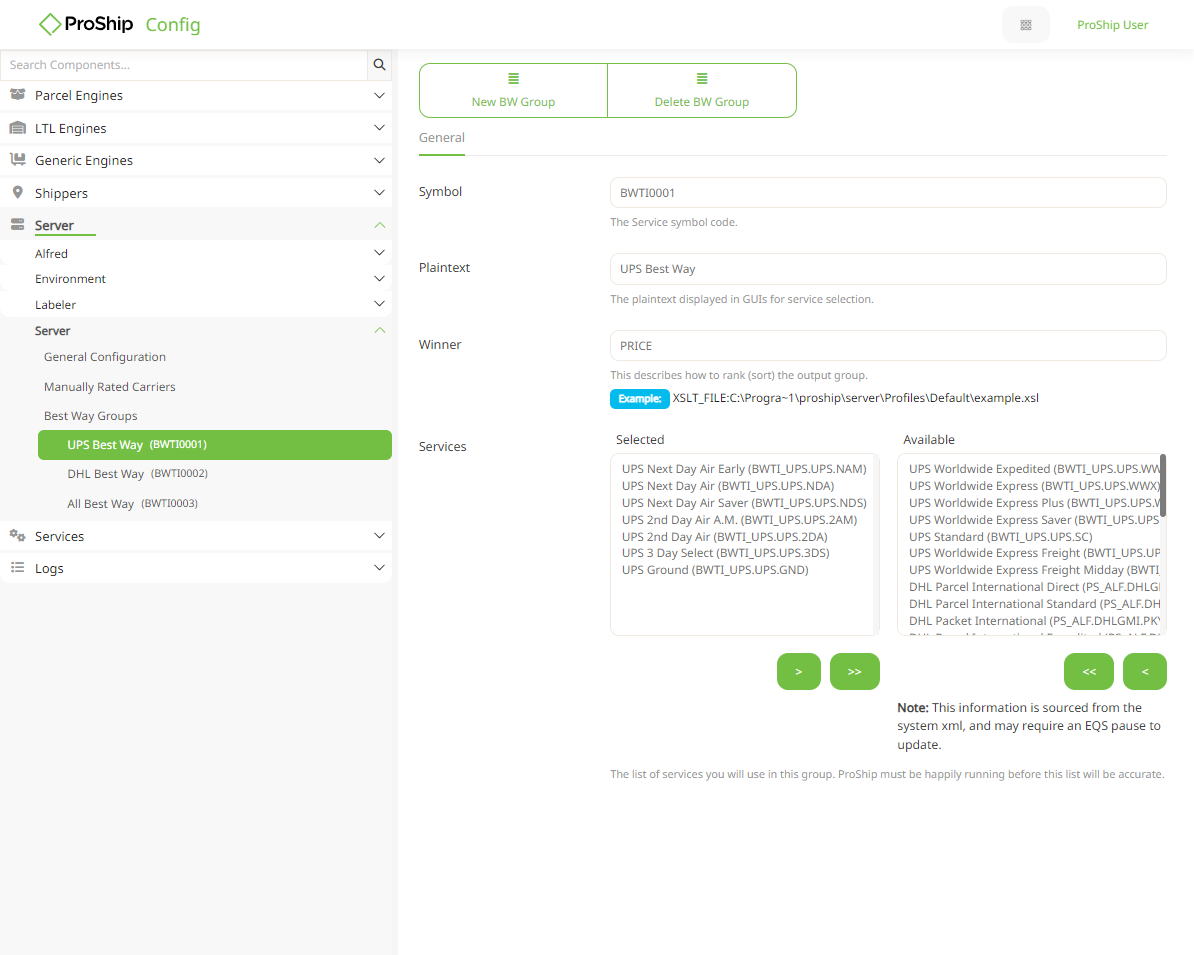Screen dimensions: 1194x955
Task: Select UPS 2nd Day Air A.M. entry
Action: [739, 520]
